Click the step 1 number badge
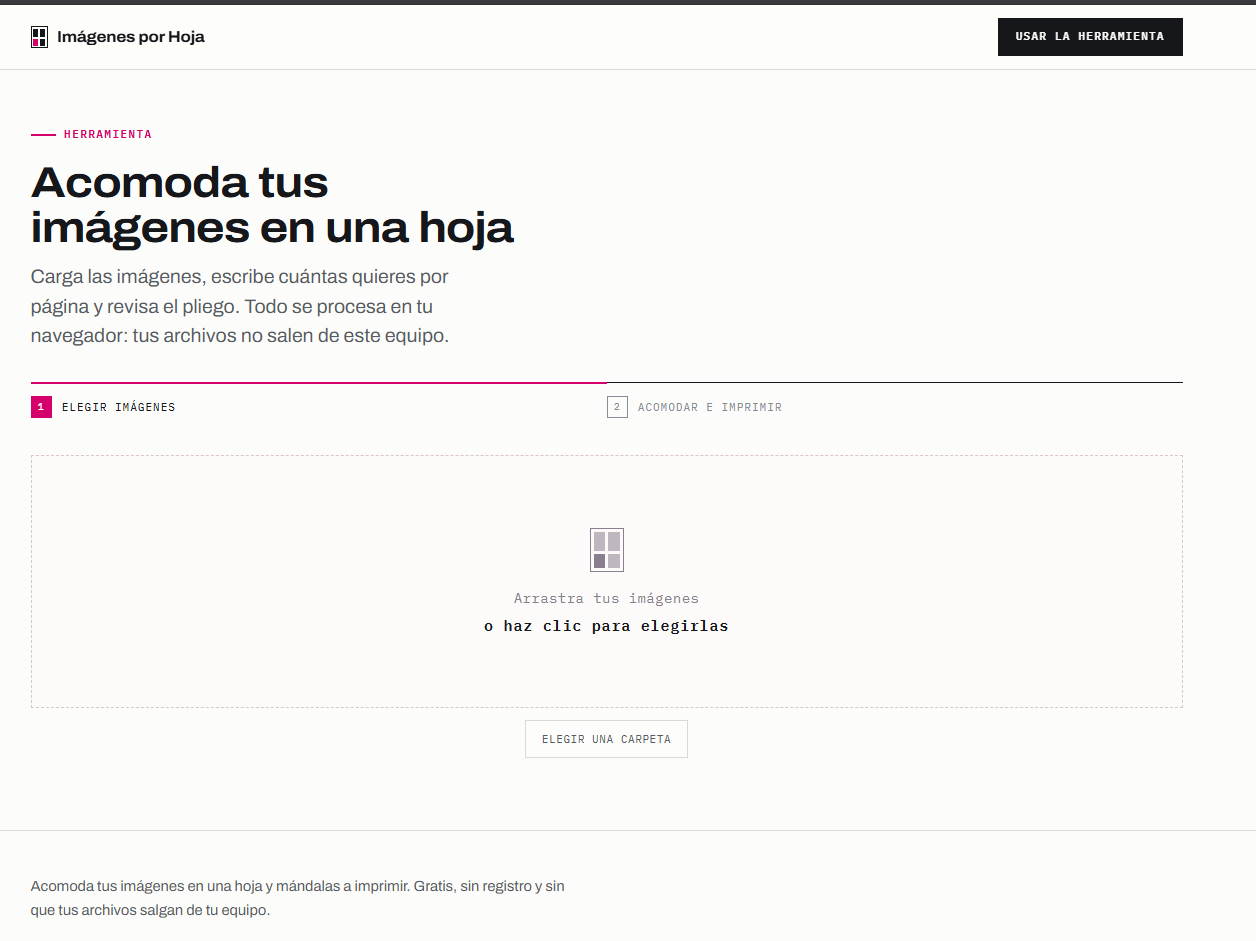1256x941 pixels. point(41,407)
